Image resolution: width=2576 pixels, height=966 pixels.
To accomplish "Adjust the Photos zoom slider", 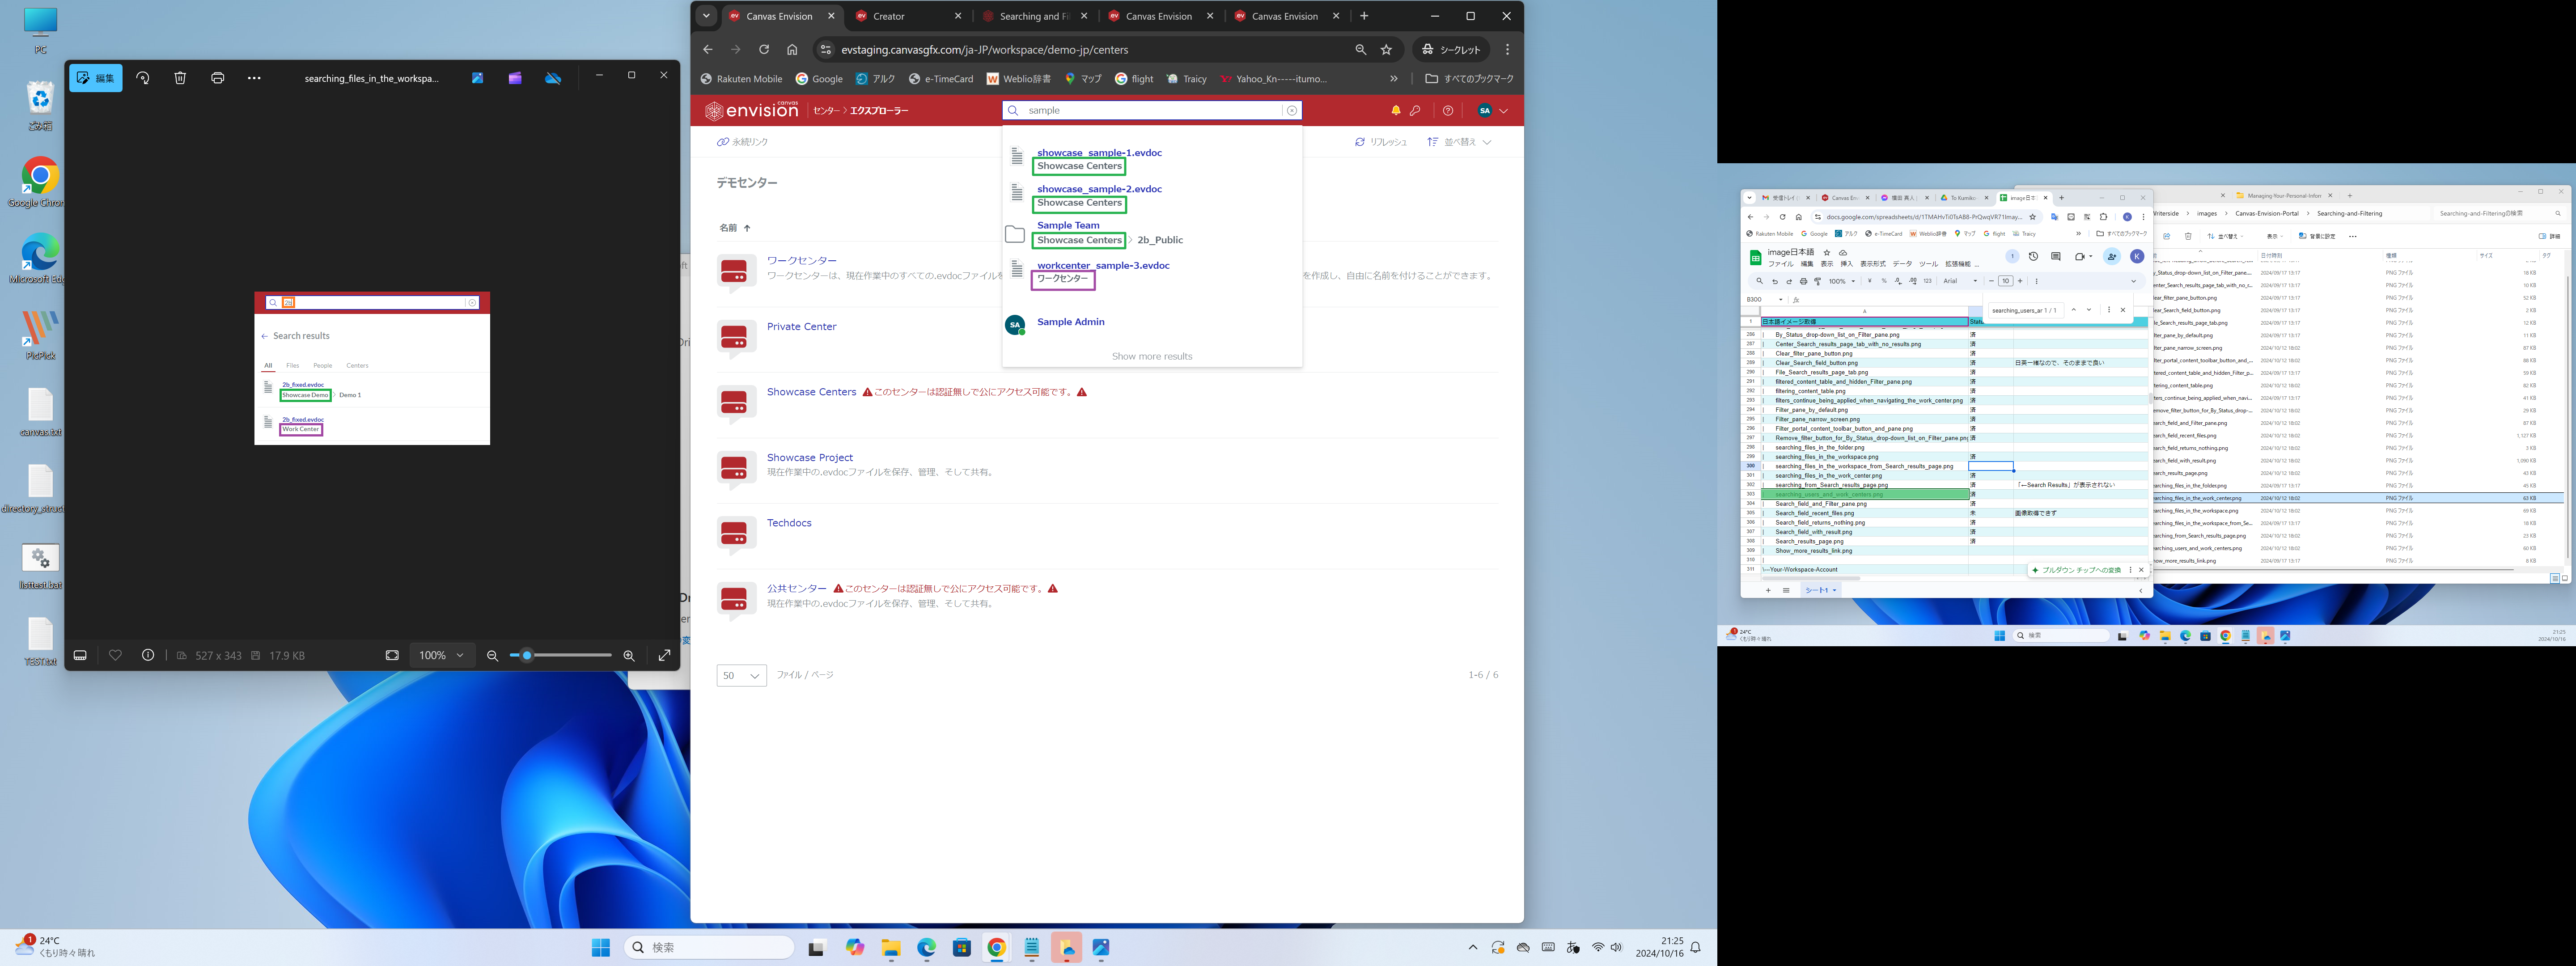I will pos(560,655).
